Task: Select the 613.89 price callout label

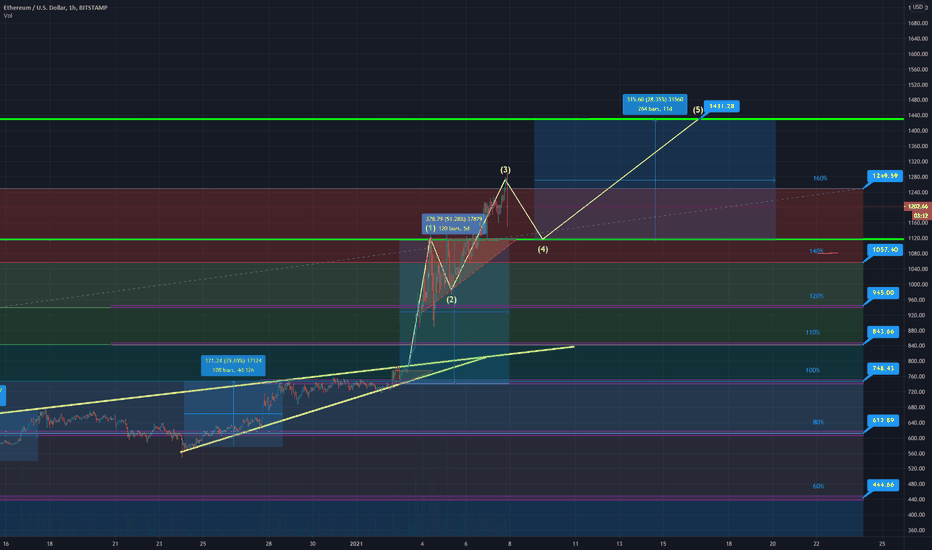Action: [883, 420]
